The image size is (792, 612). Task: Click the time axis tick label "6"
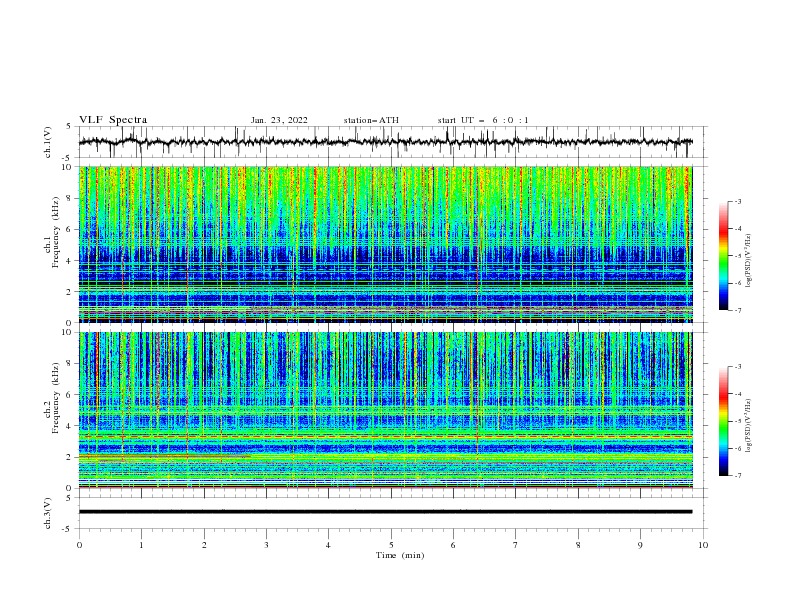pyautogui.click(x=453, y=545)
